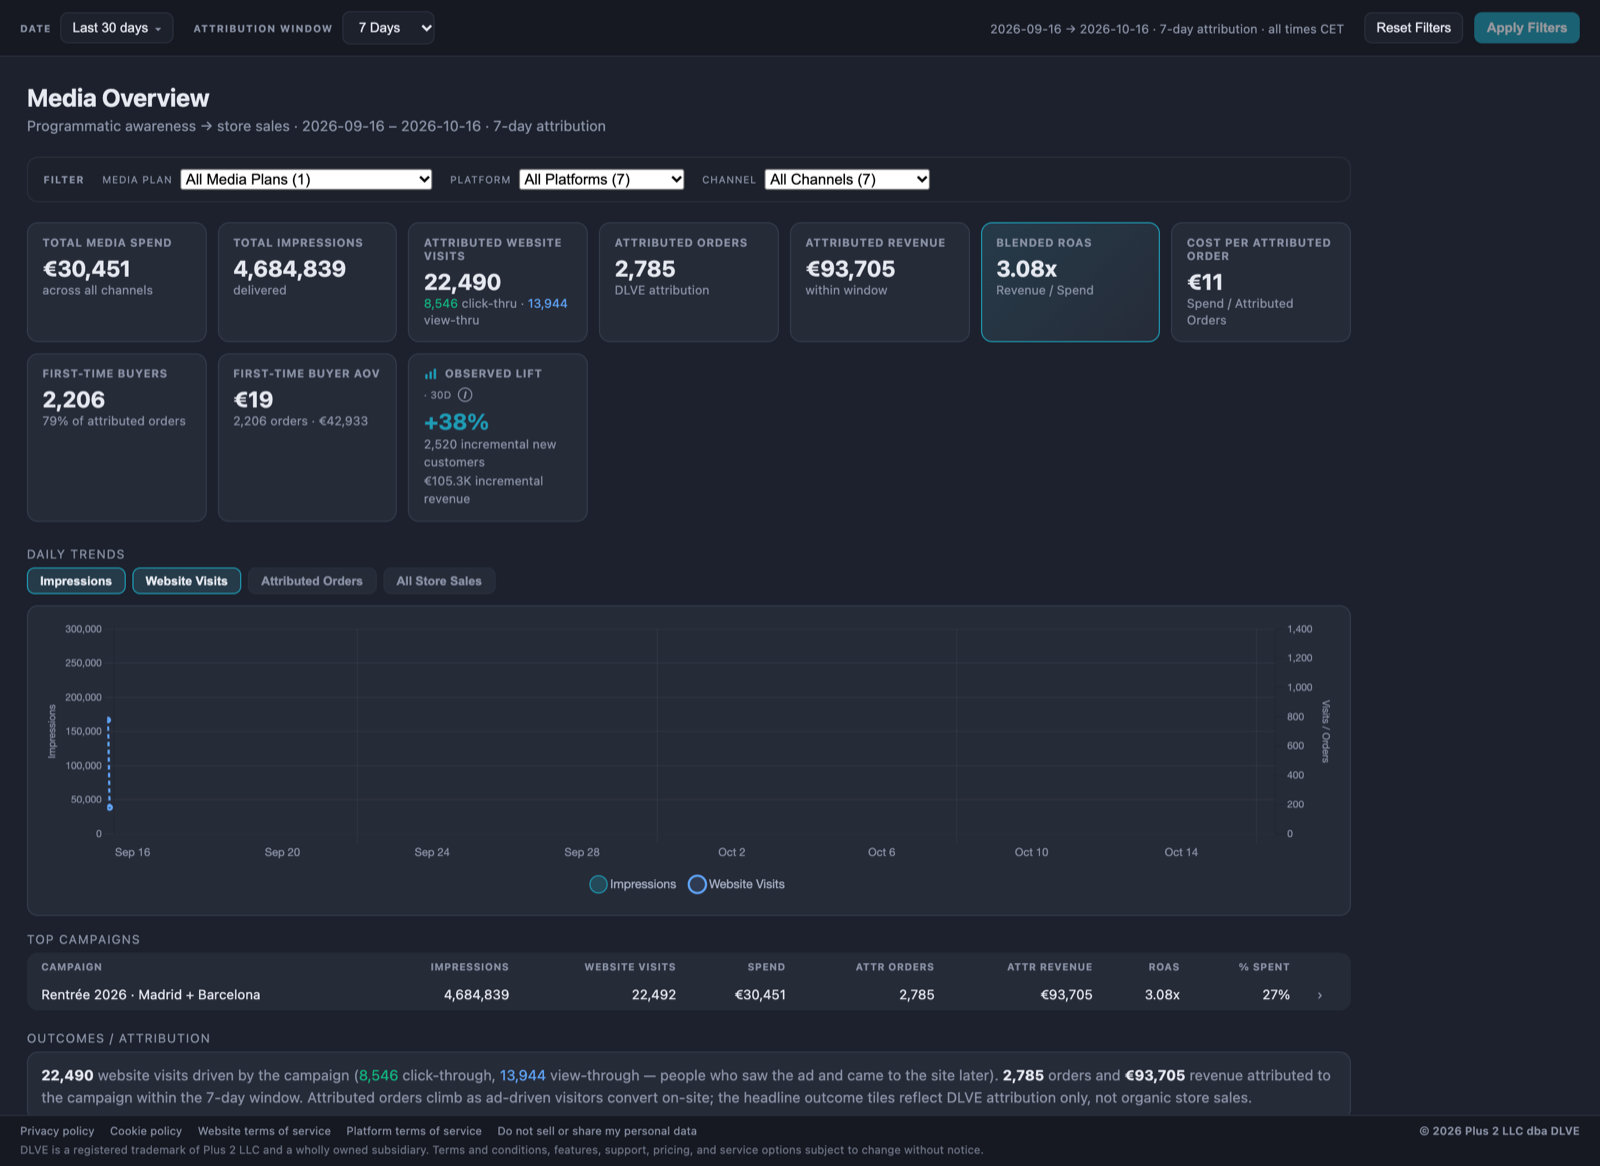The height and width of the screenshot is (1166, 1600).
Task: Click the Observed Lift bar chart icon
Action: click(430, 374)
